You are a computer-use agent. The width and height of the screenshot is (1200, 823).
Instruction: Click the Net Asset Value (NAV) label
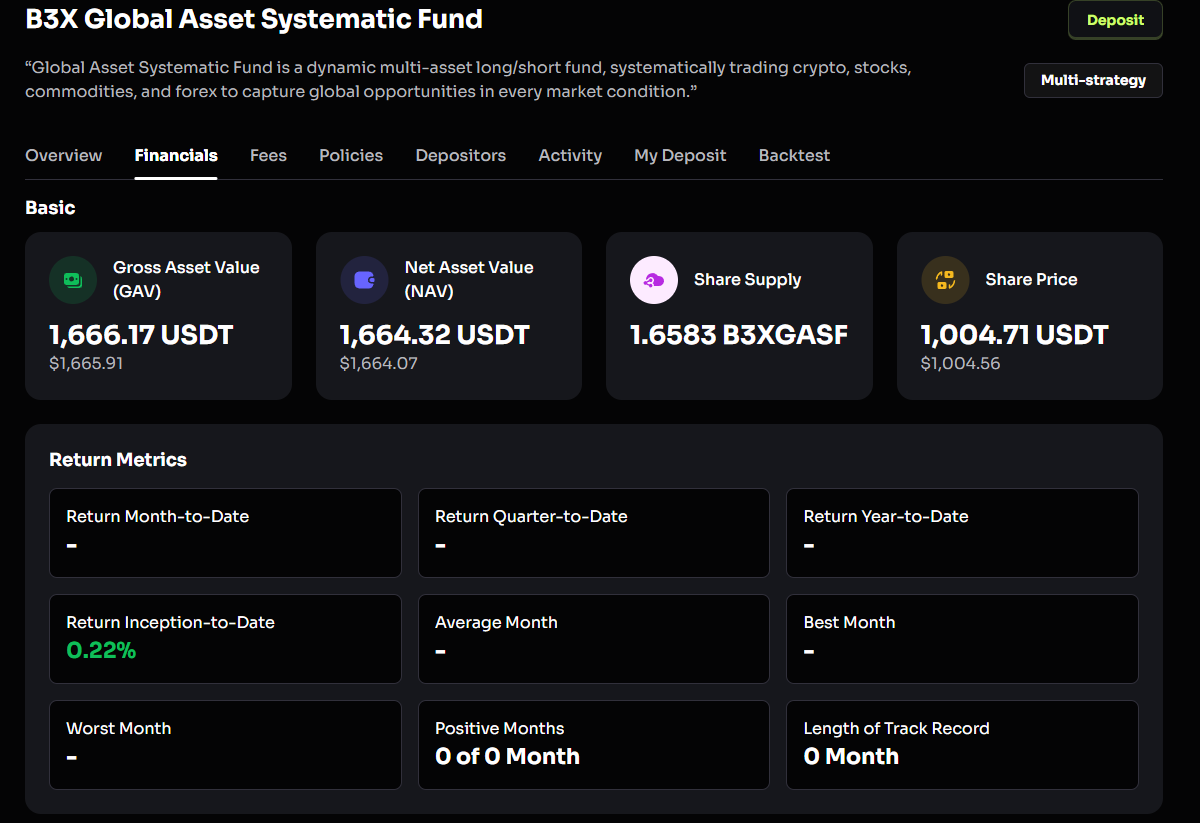click(469, 279)
